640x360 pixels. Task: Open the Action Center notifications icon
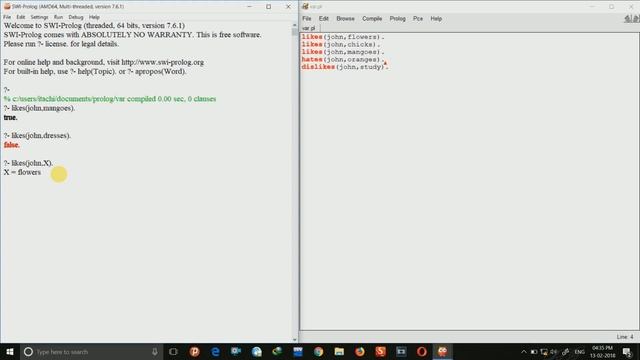[x=627, y=351]
